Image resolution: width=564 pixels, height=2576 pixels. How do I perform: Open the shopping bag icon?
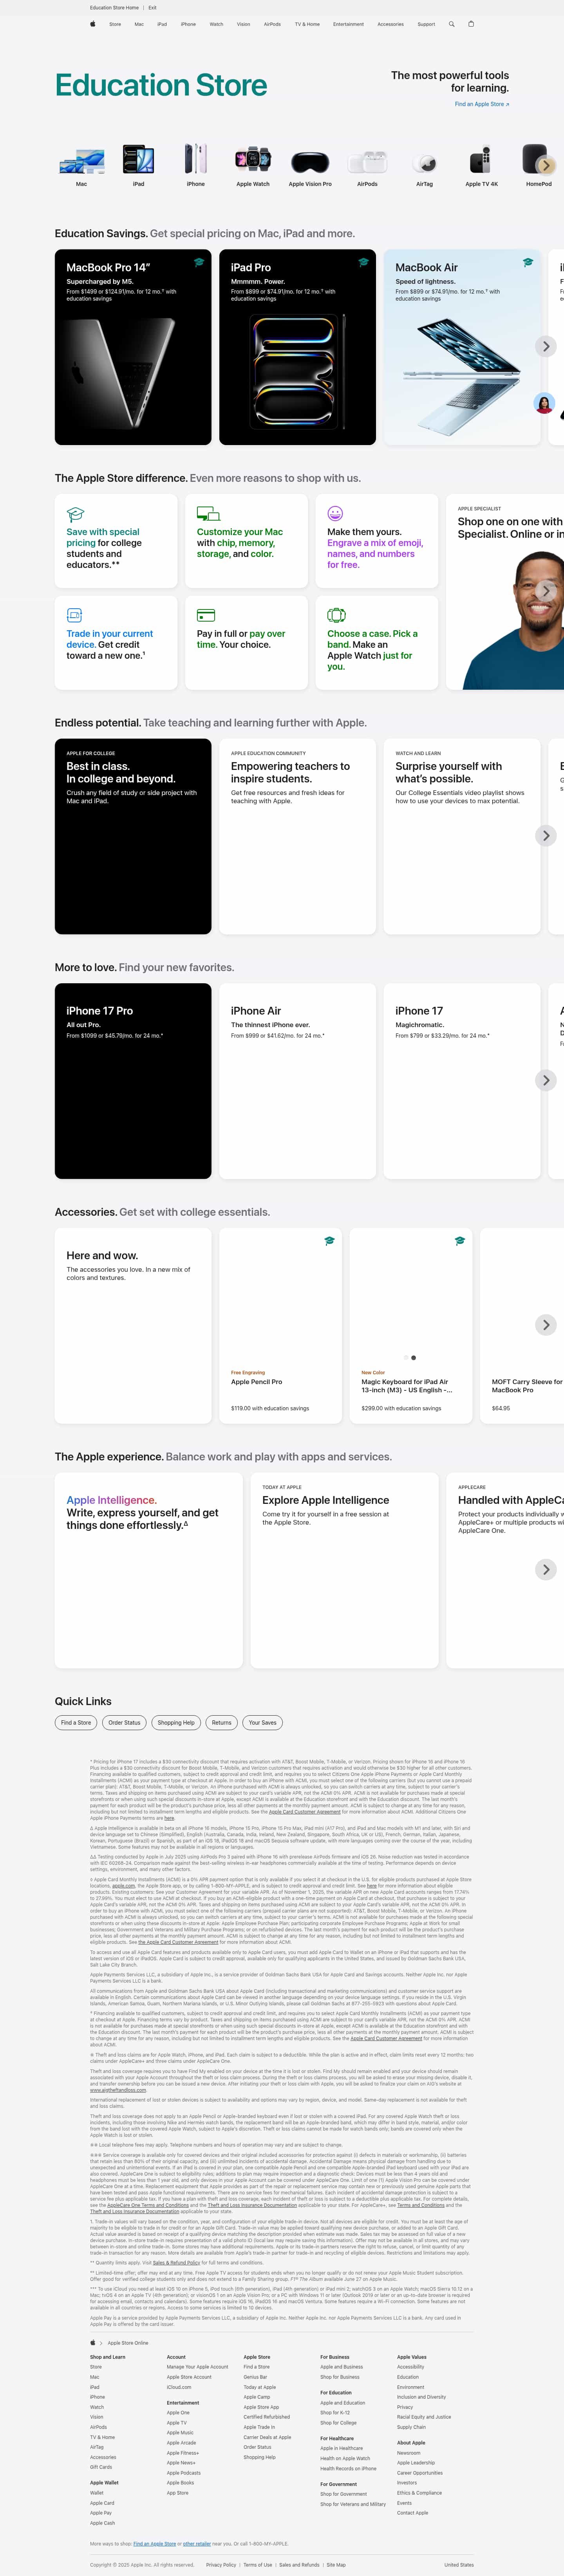[471, 24]
